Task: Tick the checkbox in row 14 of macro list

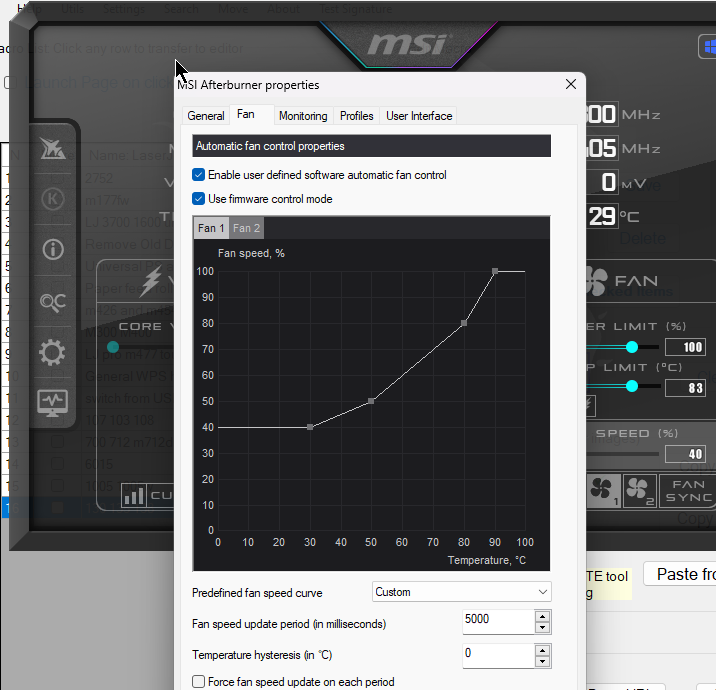Action: [57, 464]
